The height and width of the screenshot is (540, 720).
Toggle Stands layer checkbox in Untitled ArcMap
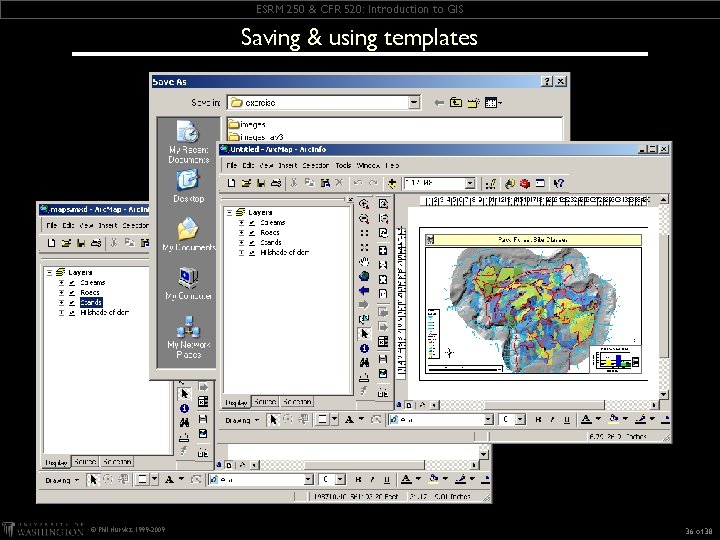point(252,242)
